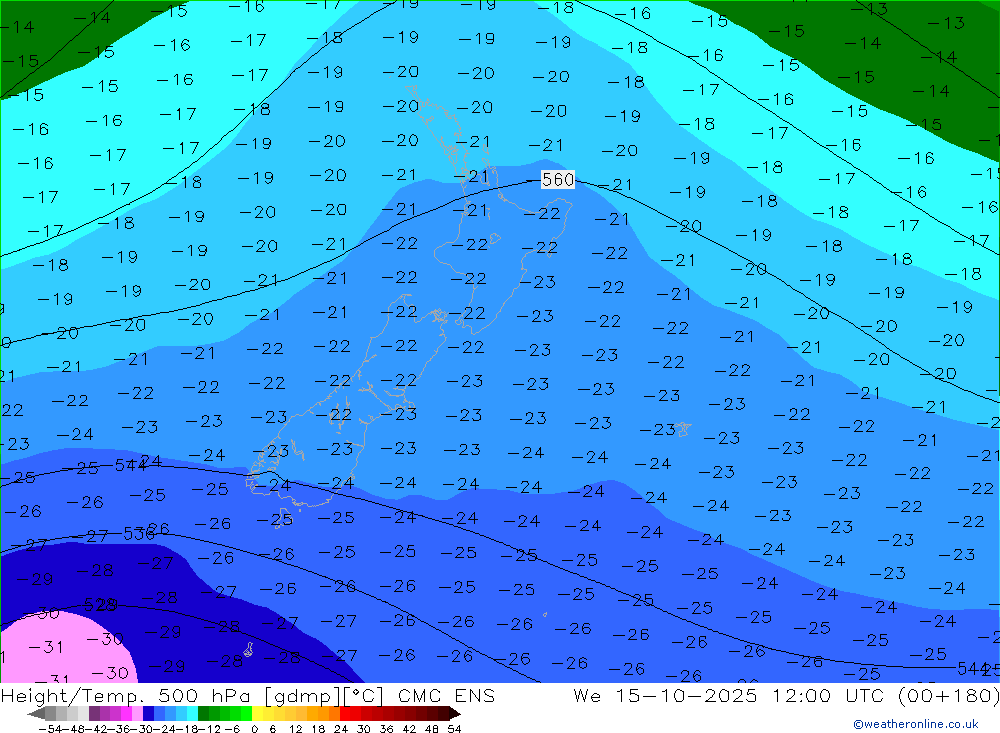1000x733 pixels.
Task: Click the 528 contour height label
Action: [100, 604]
